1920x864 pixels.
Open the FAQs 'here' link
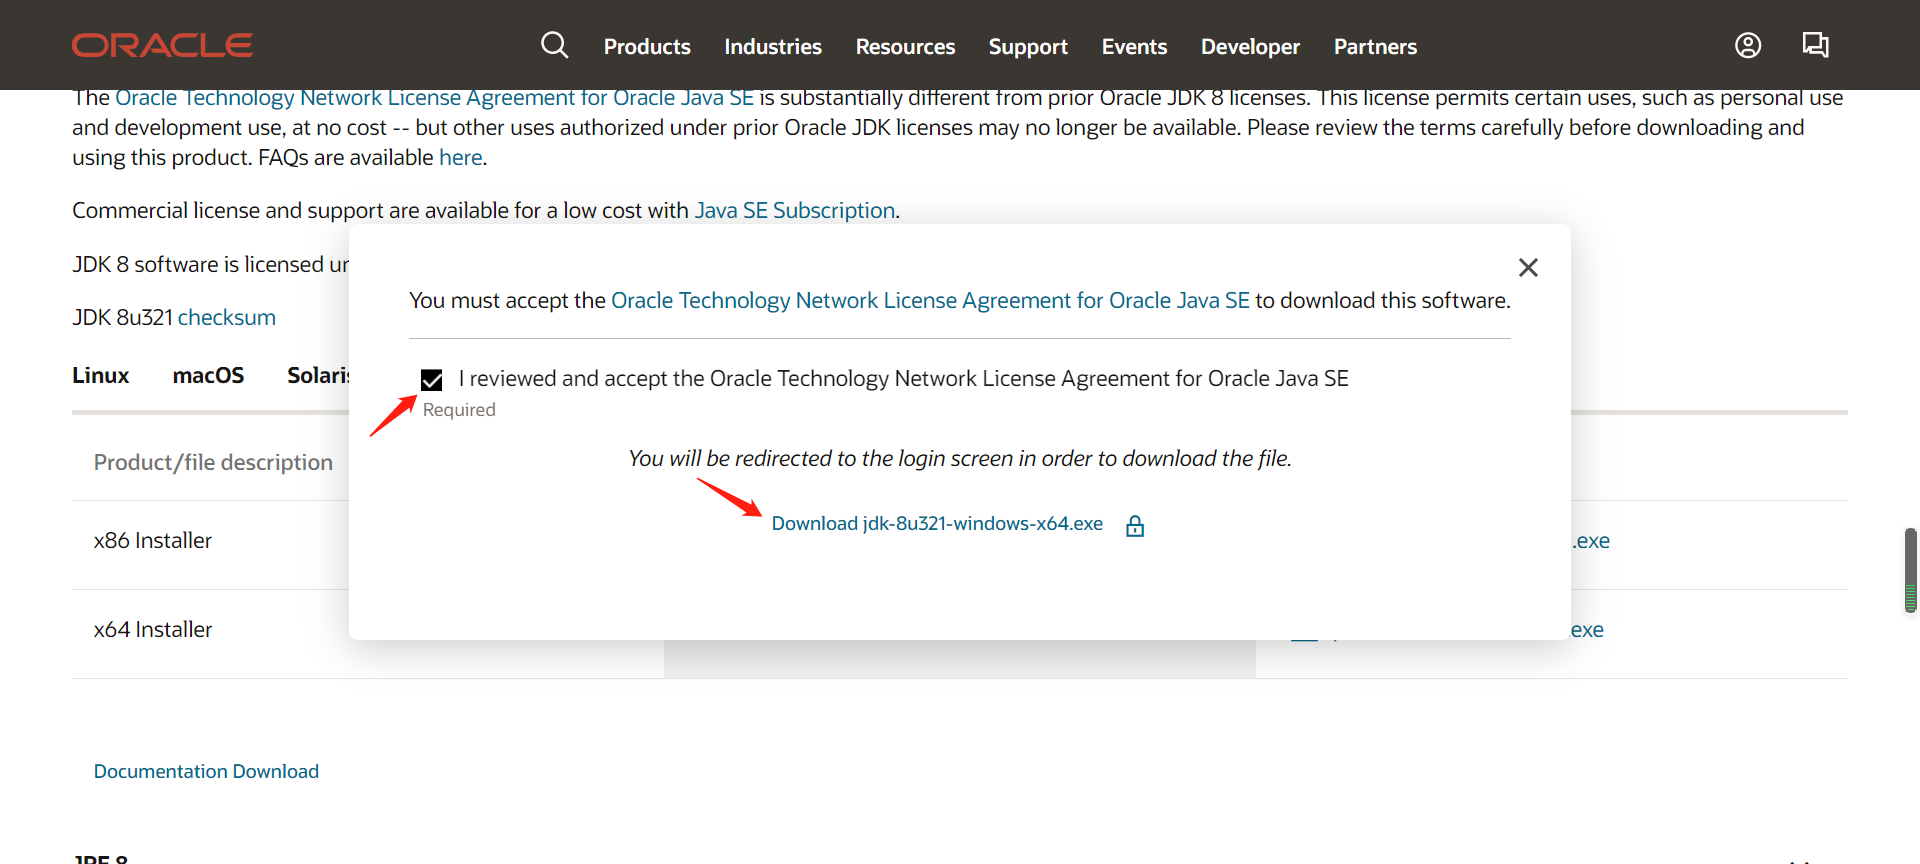point(460,158)
